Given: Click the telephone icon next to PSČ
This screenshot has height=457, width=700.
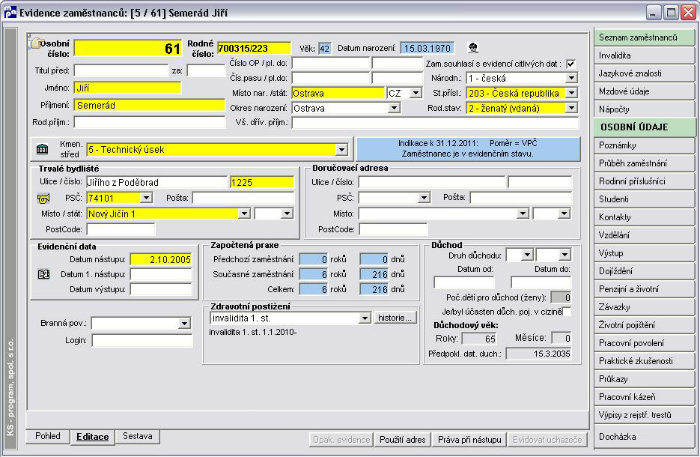Looking at the screenshot, I should [x=43, y=198].
